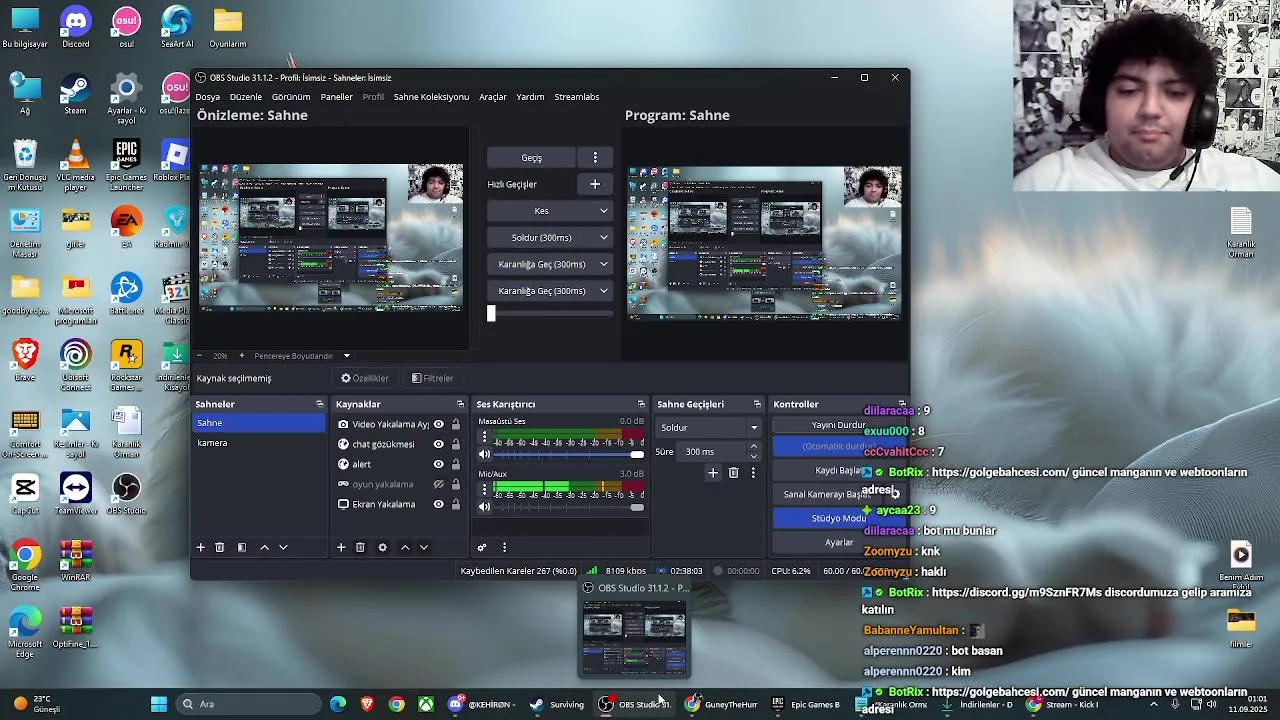Open advanced audio properties gear in Ses Karıştırıcı

(482, 547)
